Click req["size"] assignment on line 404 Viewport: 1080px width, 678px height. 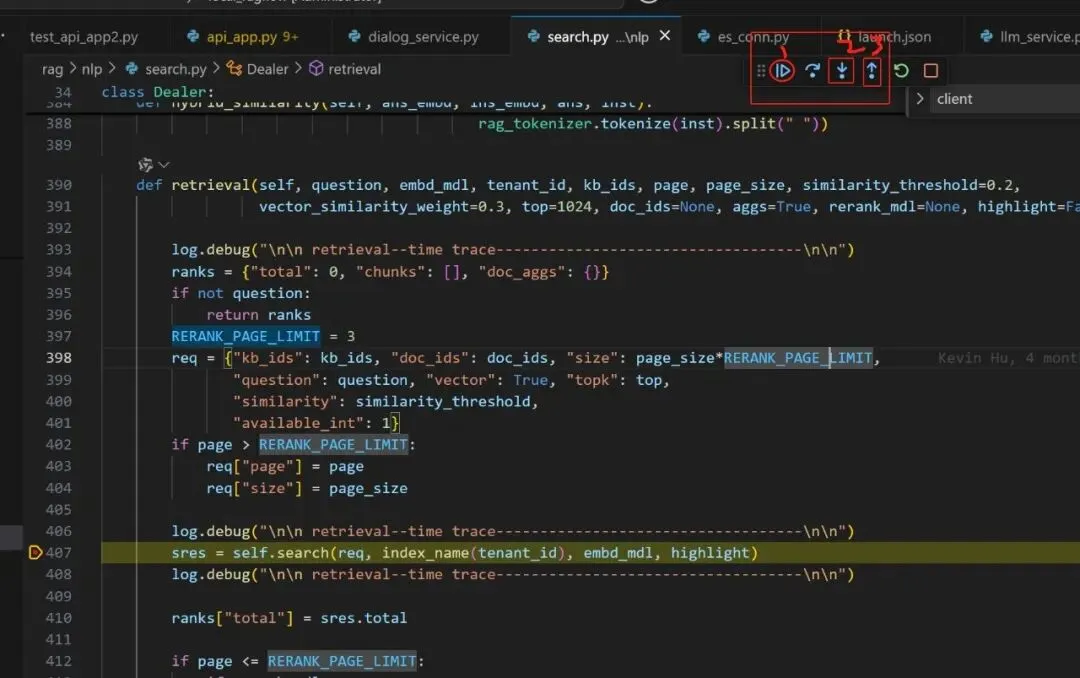307,489
